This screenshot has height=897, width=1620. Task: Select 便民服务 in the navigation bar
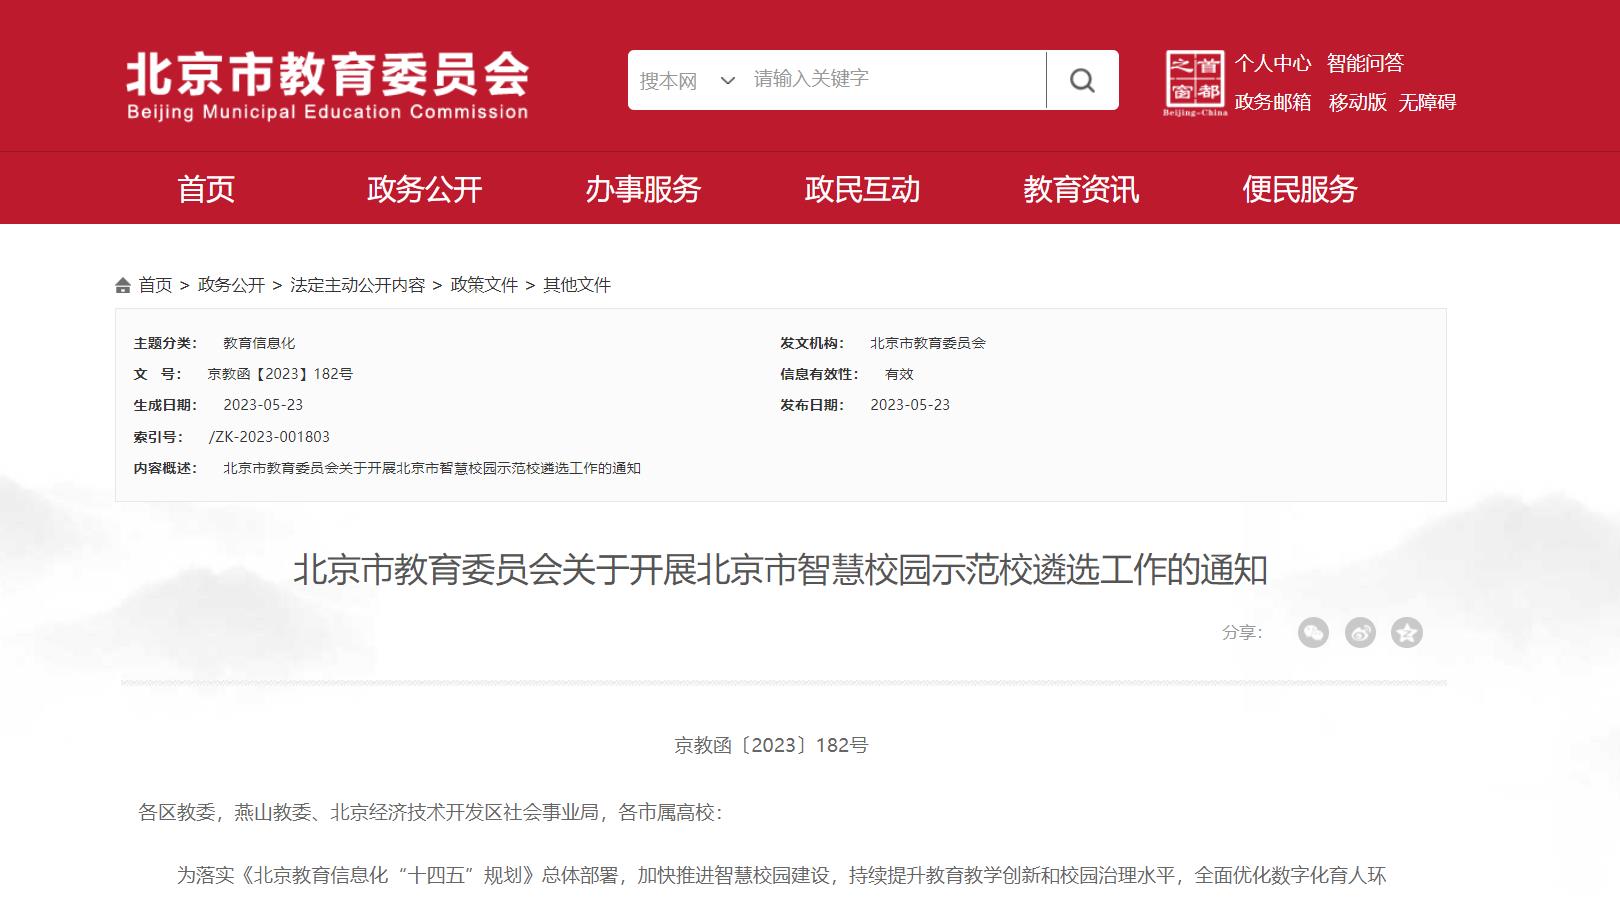point(1299,189)
